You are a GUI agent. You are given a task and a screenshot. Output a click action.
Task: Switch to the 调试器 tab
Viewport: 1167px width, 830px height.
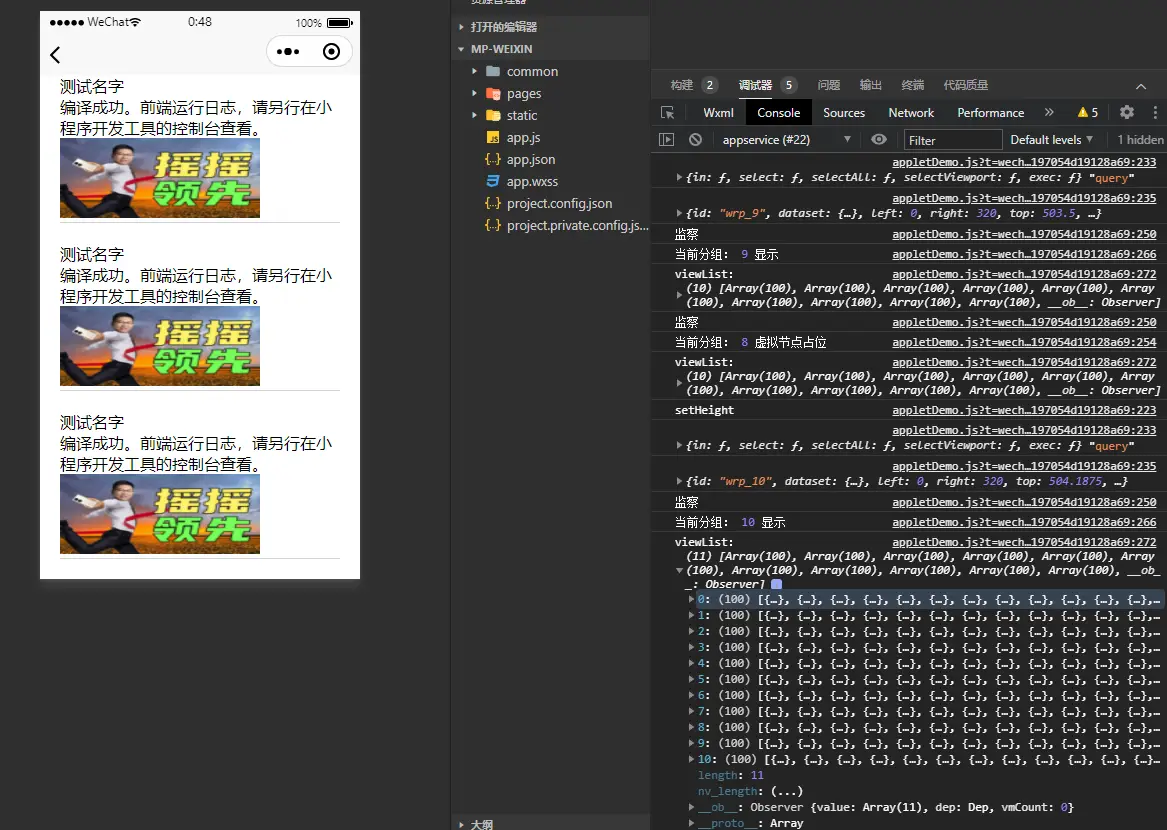coord(755,85)
